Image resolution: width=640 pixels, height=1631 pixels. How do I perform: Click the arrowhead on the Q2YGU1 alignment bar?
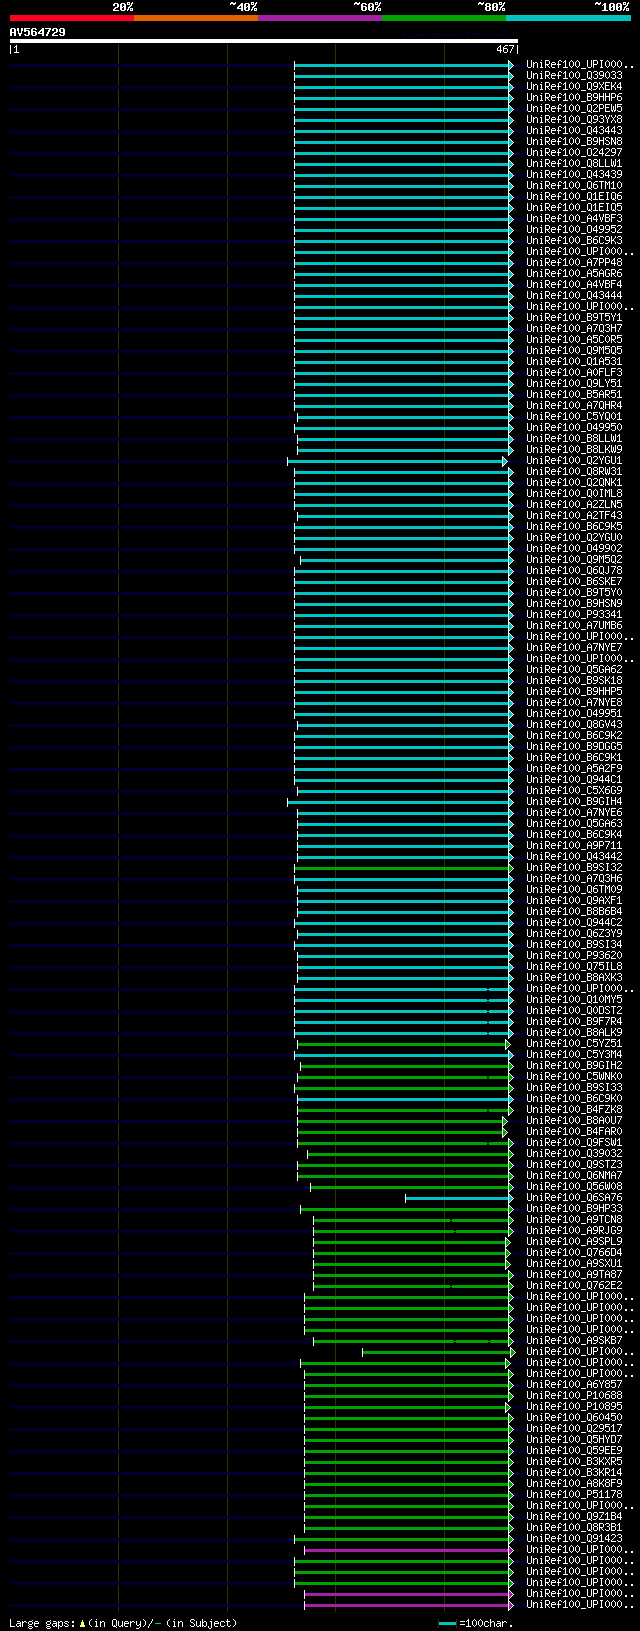click(505, 461)
